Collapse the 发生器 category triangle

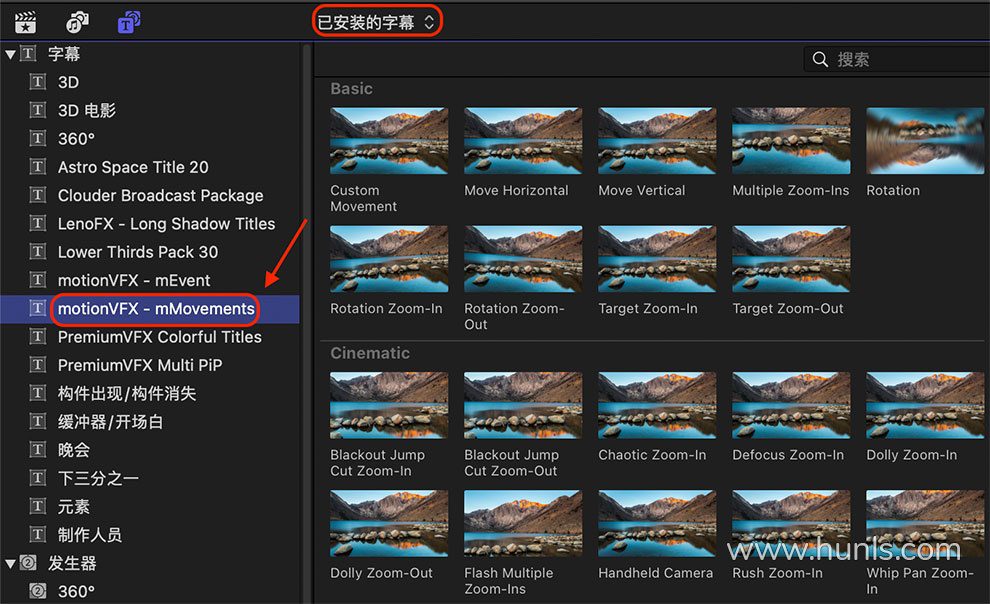pos(10,563)
